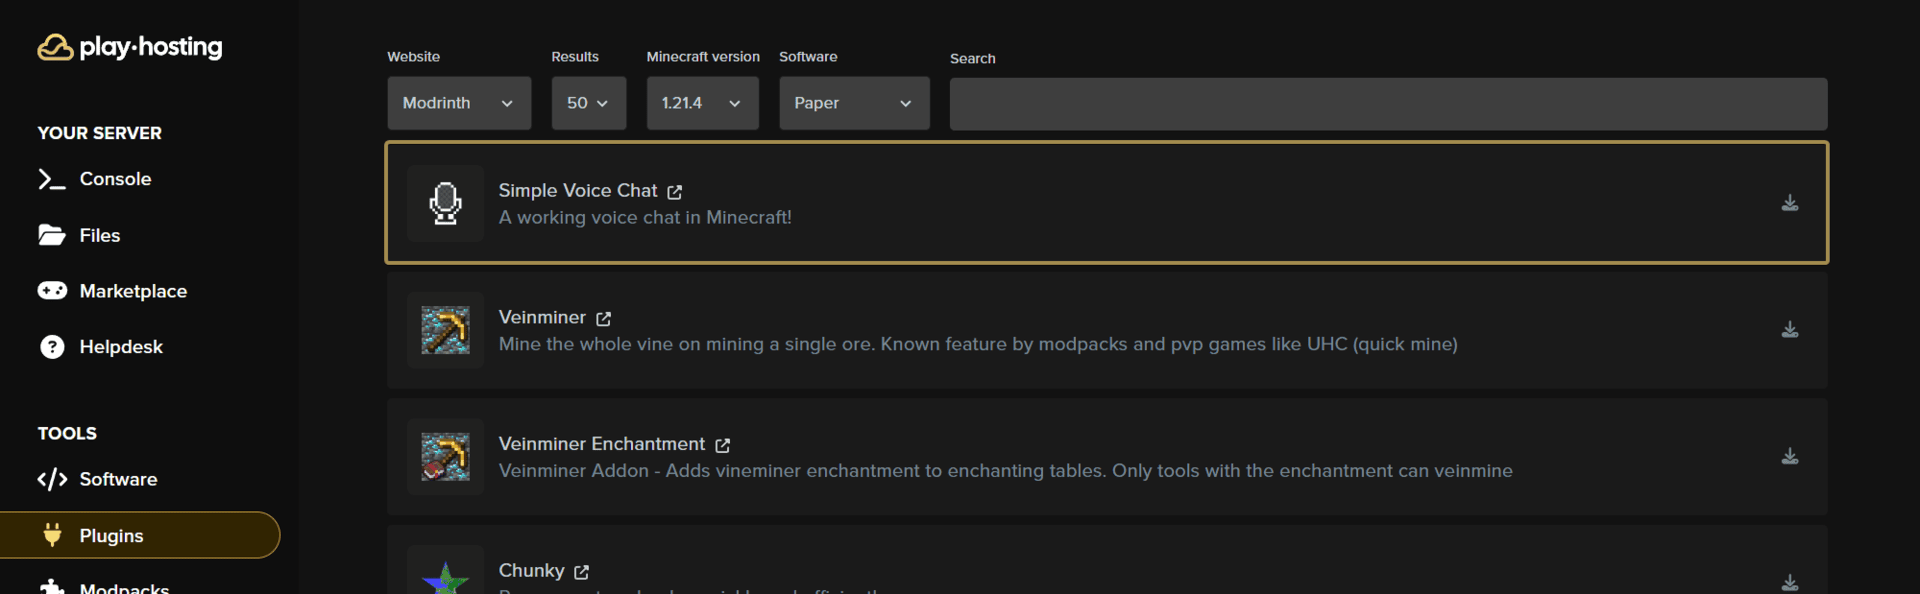
Task: Open the Software tool
Action: coord(97,479)
